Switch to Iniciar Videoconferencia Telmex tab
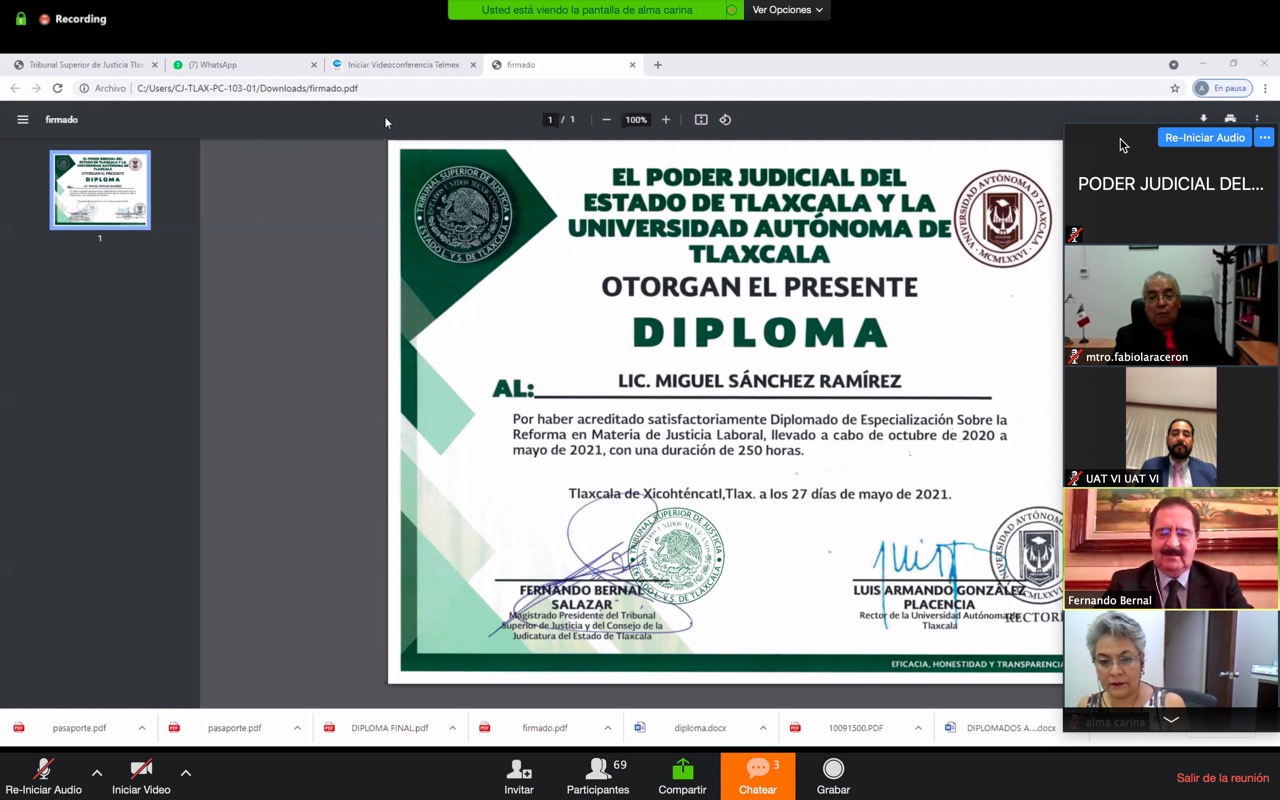 point(402,65)
